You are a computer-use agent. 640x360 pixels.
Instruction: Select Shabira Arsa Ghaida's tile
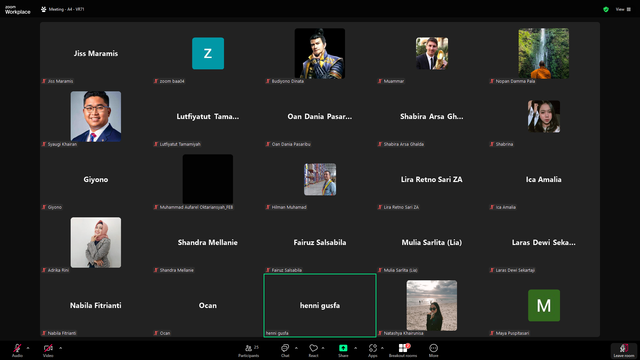[x=432, y=116]
